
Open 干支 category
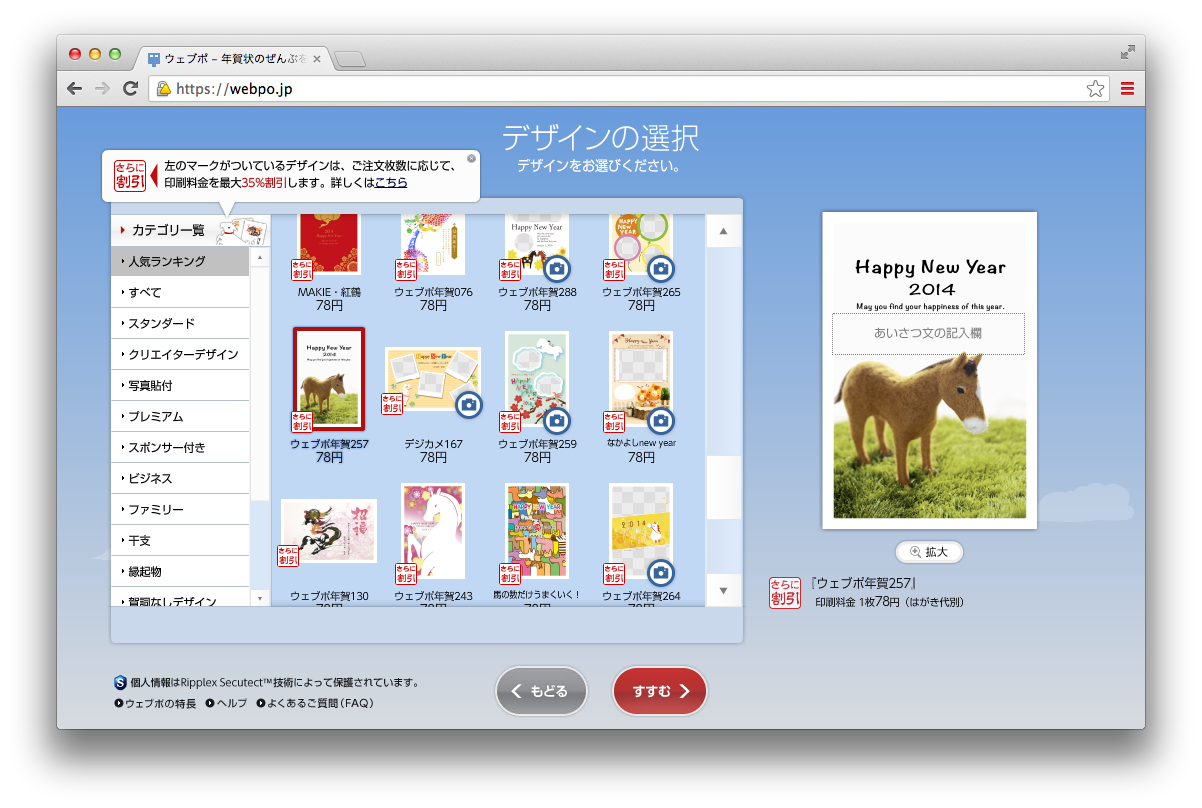point(180,540)
